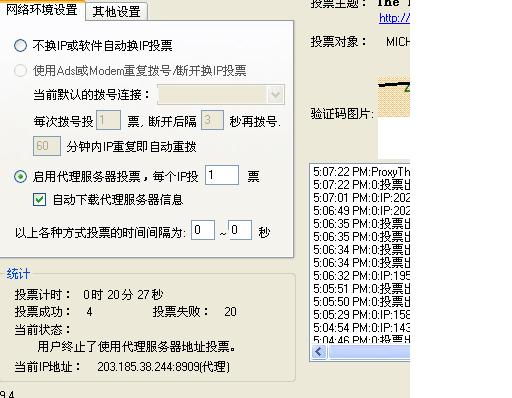Switch to the 网络环境设置 tab

(x=42, y=9)
